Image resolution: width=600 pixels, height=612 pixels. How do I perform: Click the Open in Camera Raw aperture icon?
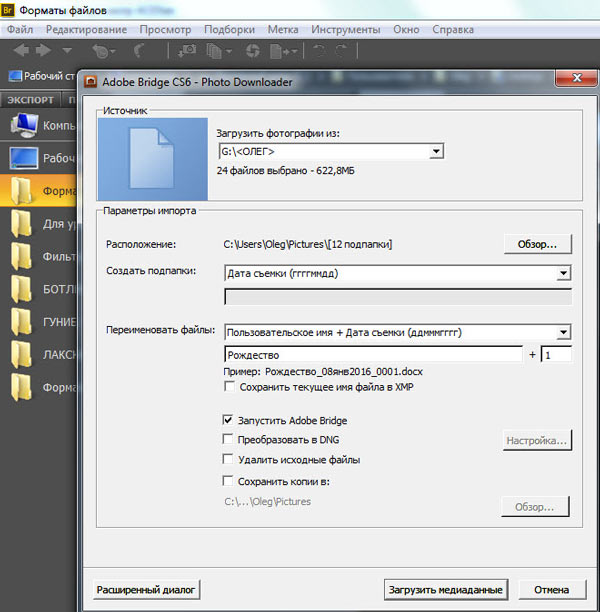[253, 51]
